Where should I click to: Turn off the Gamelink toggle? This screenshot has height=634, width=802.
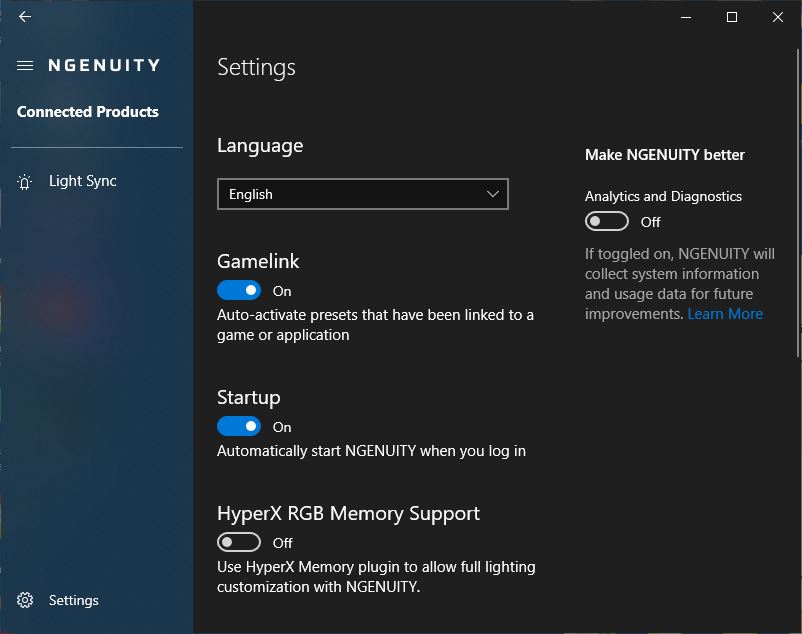(239, 290)
